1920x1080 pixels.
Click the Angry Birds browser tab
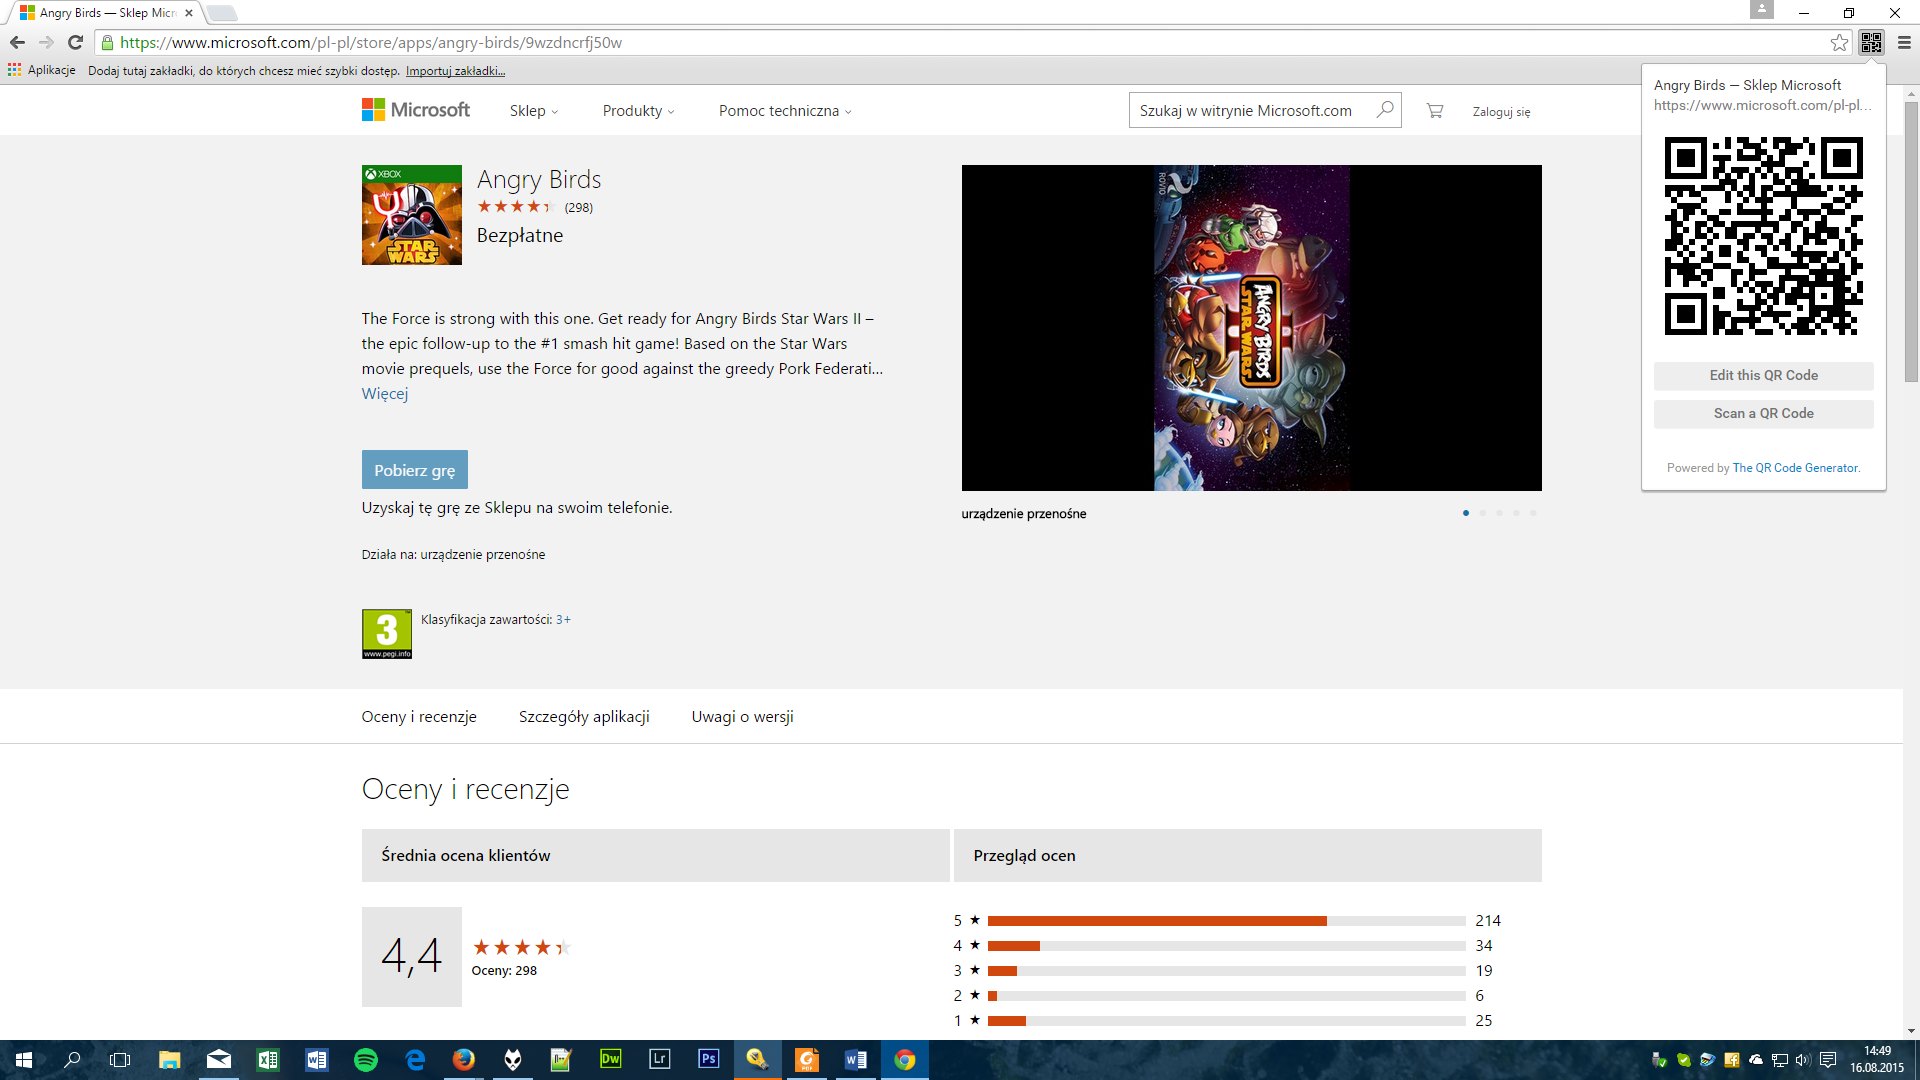tap(105, 13)
